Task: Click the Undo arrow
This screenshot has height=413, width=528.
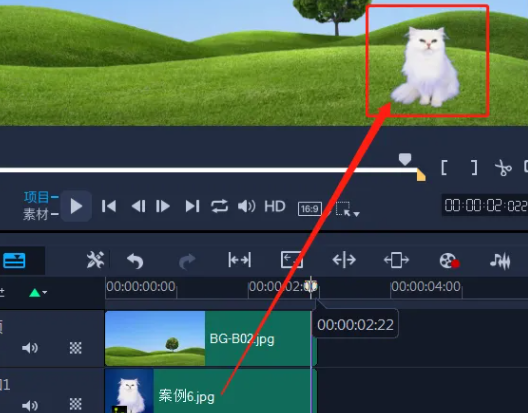Action: (135, 261)
